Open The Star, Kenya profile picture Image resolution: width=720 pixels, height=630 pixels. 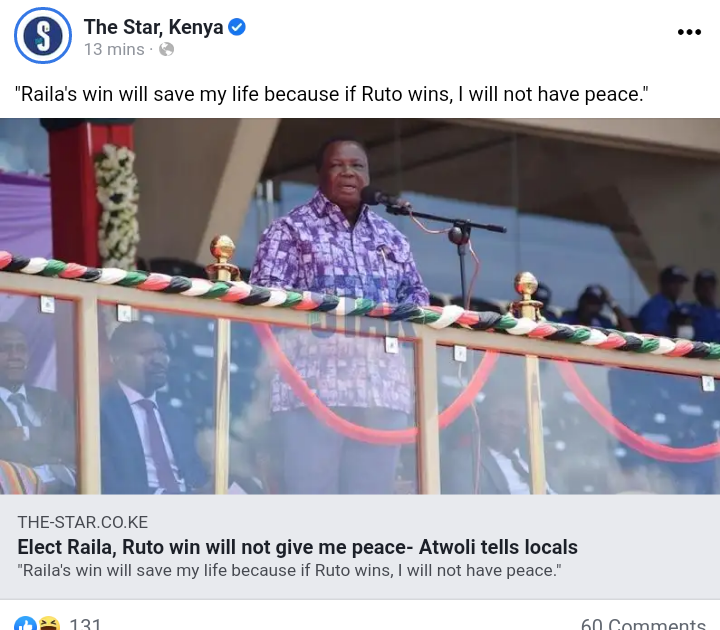(43, 35)
